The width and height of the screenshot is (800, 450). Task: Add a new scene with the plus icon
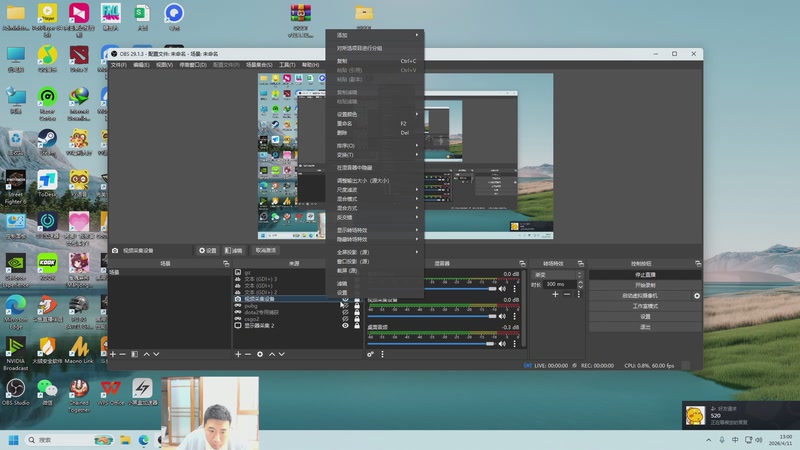(x=113, y=354)
